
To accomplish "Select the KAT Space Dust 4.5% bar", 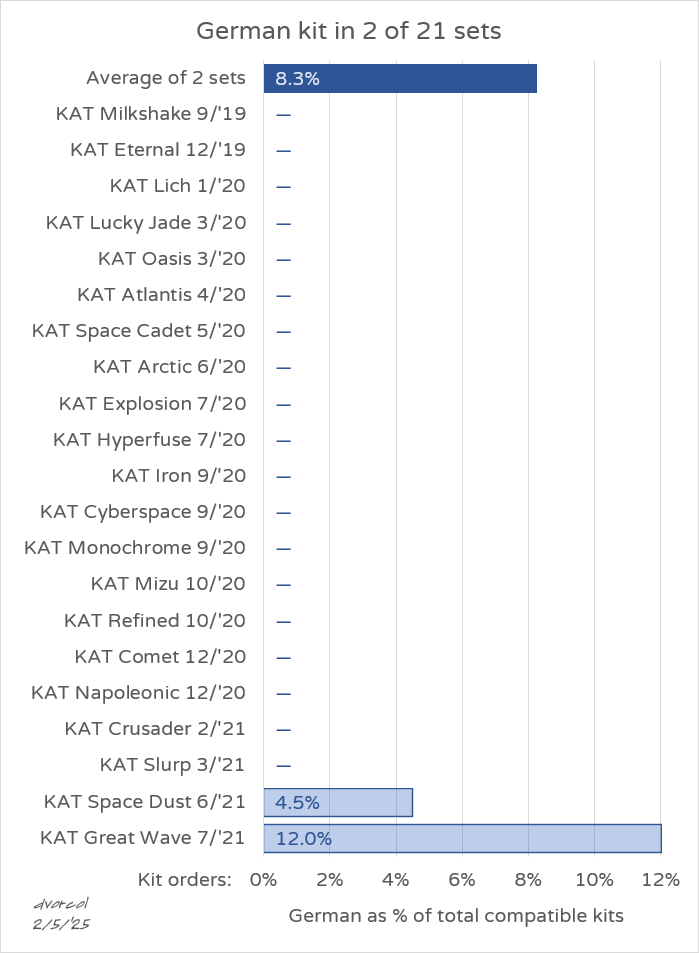I will (338, 803).
